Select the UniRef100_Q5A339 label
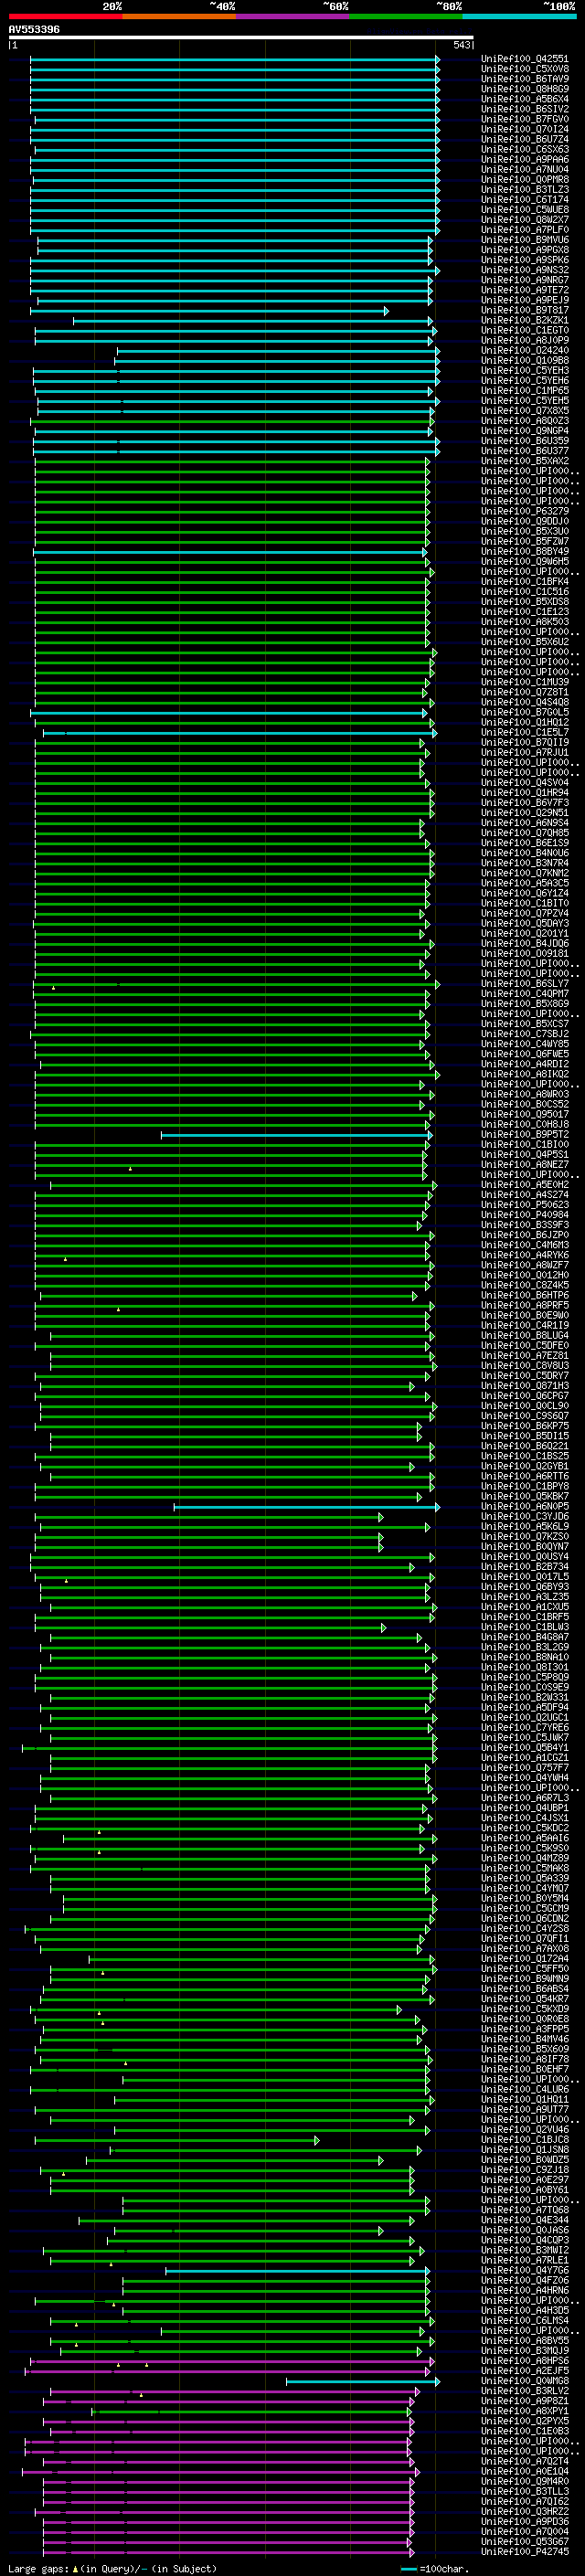585x2576 pixels. coord(524,1879)
